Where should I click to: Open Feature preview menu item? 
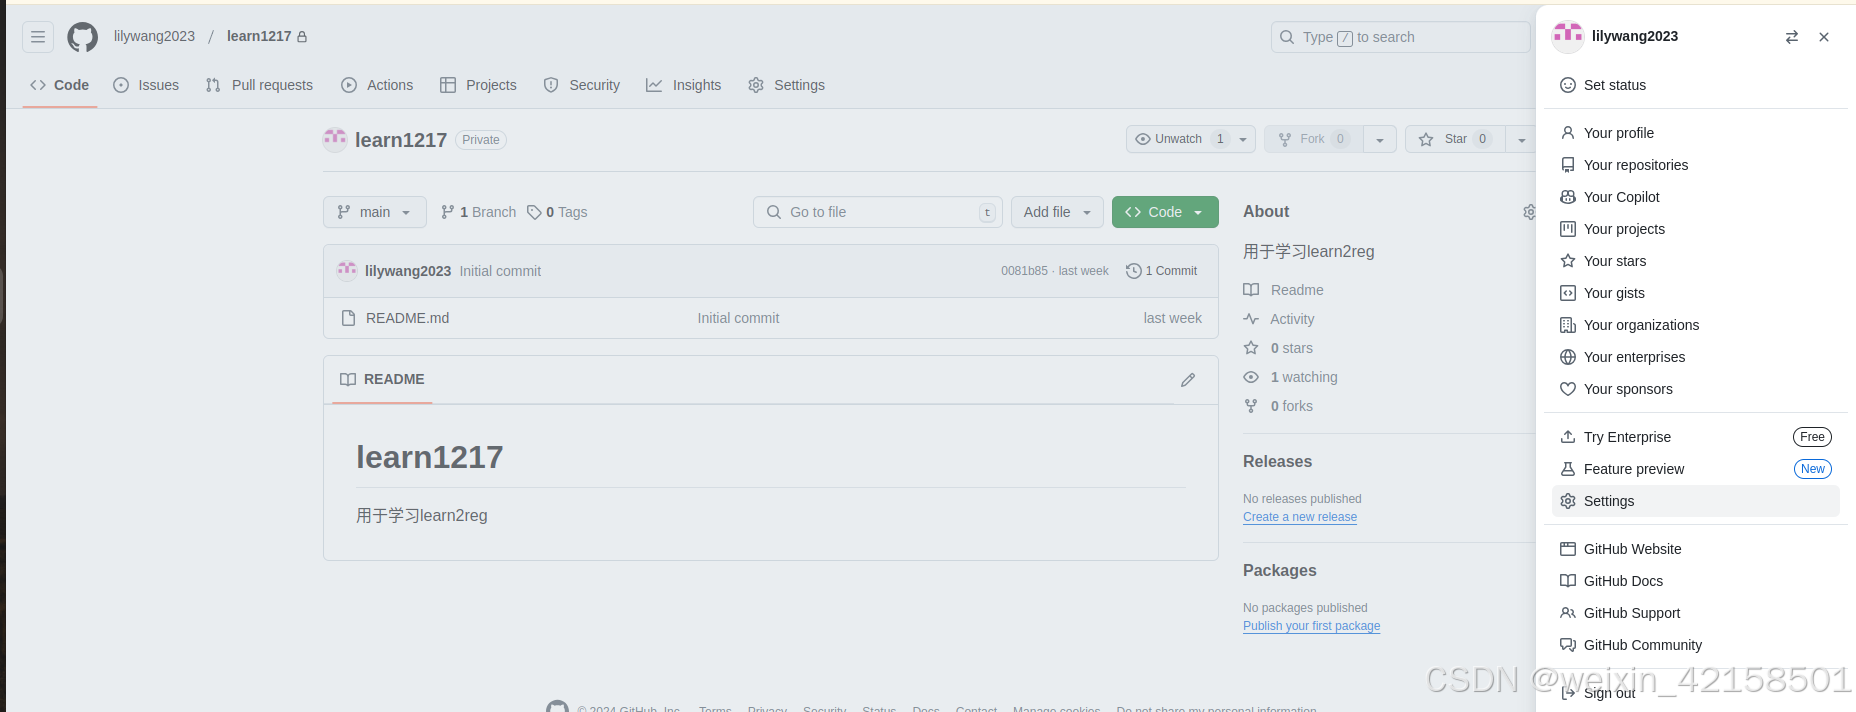coord(1696,469)
